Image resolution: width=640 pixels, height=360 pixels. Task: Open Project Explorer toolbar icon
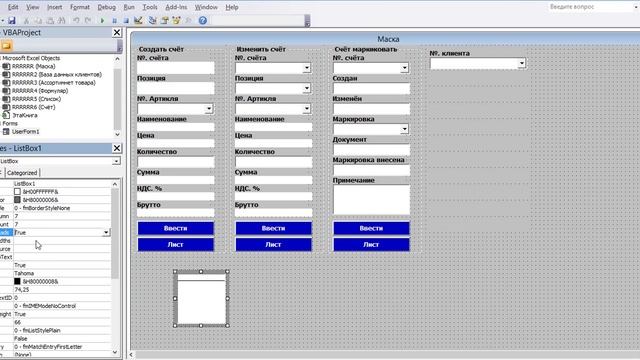tap(152, 20)
